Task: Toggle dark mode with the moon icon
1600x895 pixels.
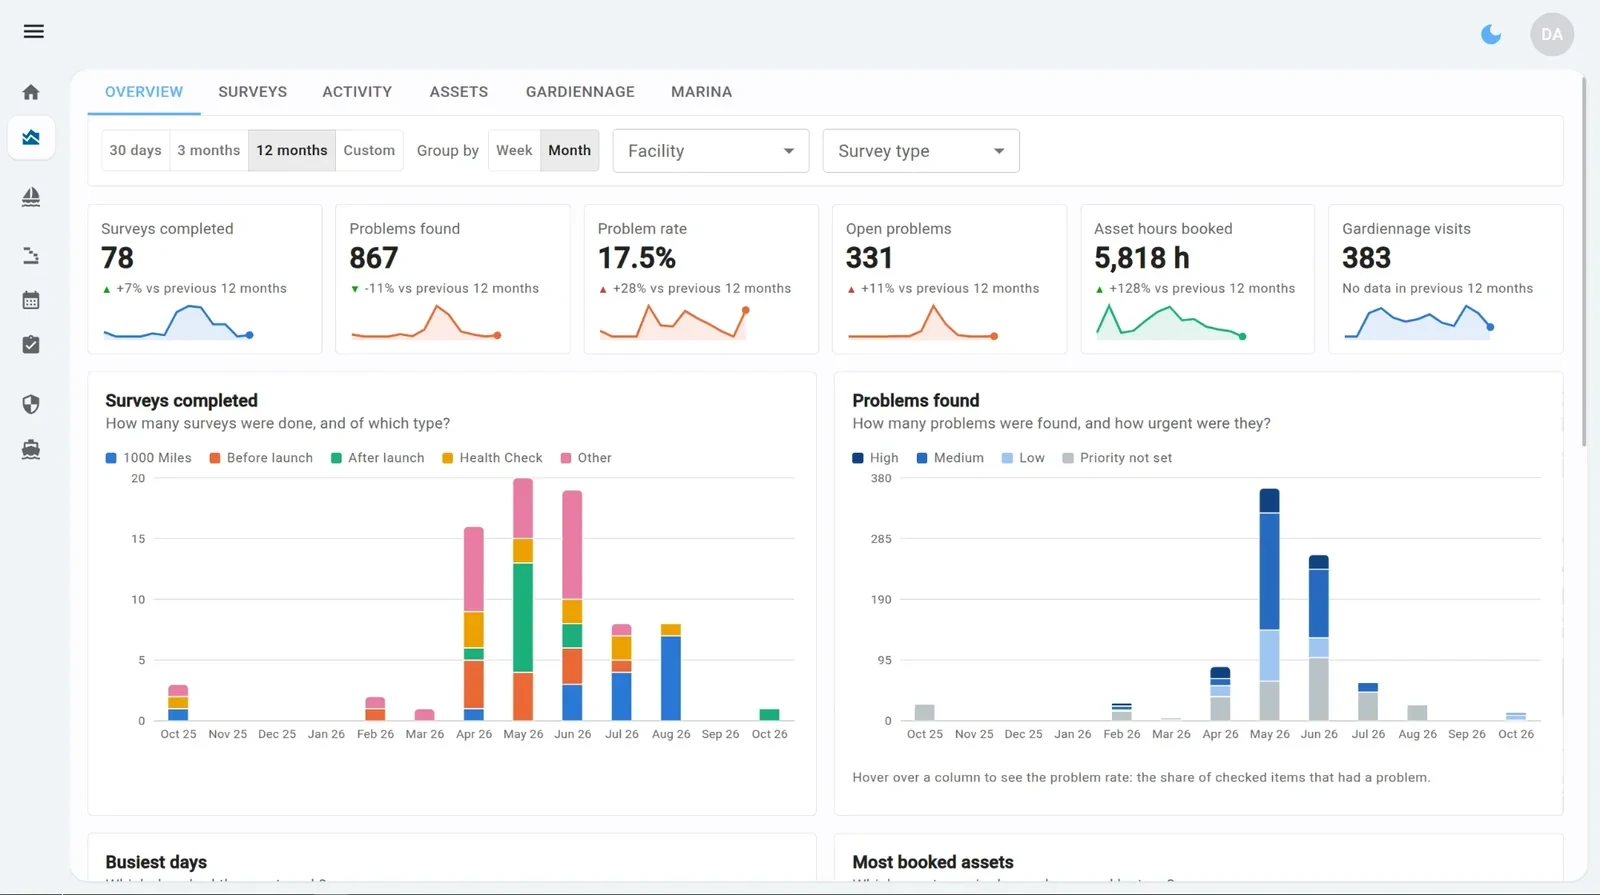Action: pyautogui.click(x=1491, y=35)
